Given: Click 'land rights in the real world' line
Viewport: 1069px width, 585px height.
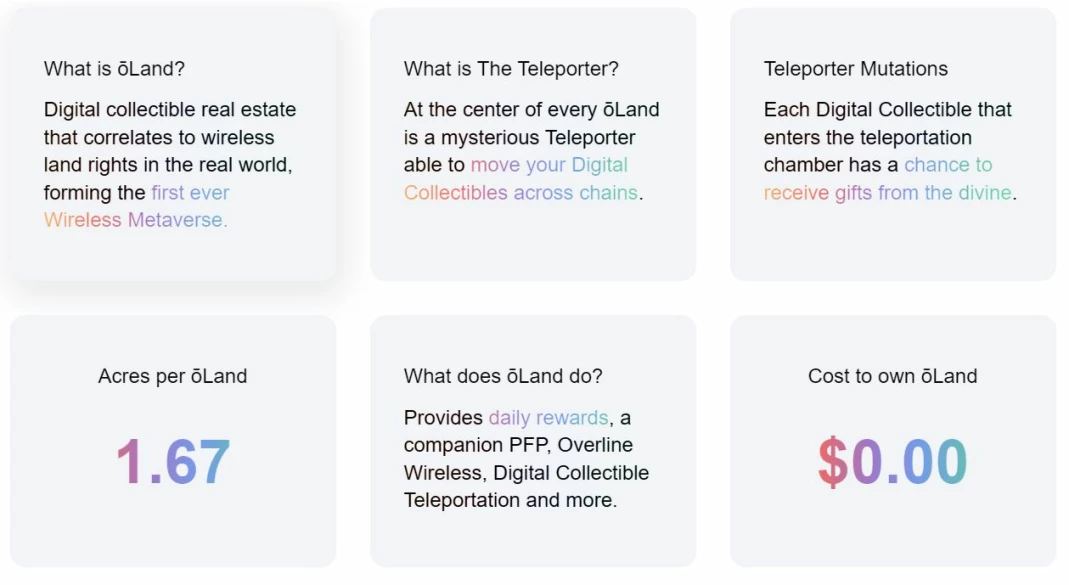Looking at the screenshot, I should [x=168, y=165].
